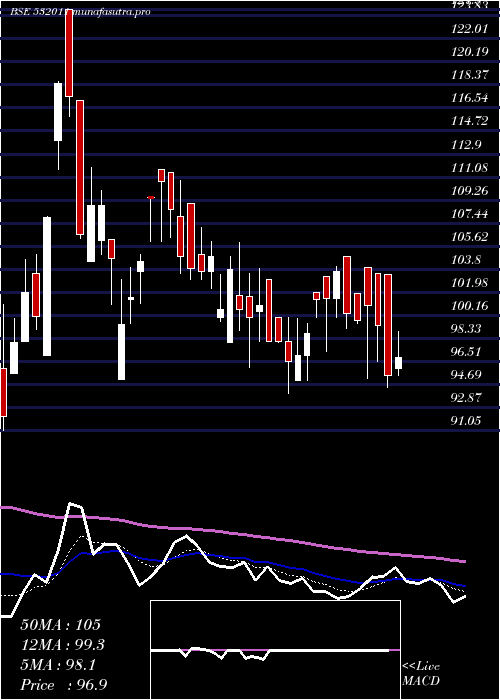
Task: Select the 109.26 axis value
Action: tap(469, 191)
